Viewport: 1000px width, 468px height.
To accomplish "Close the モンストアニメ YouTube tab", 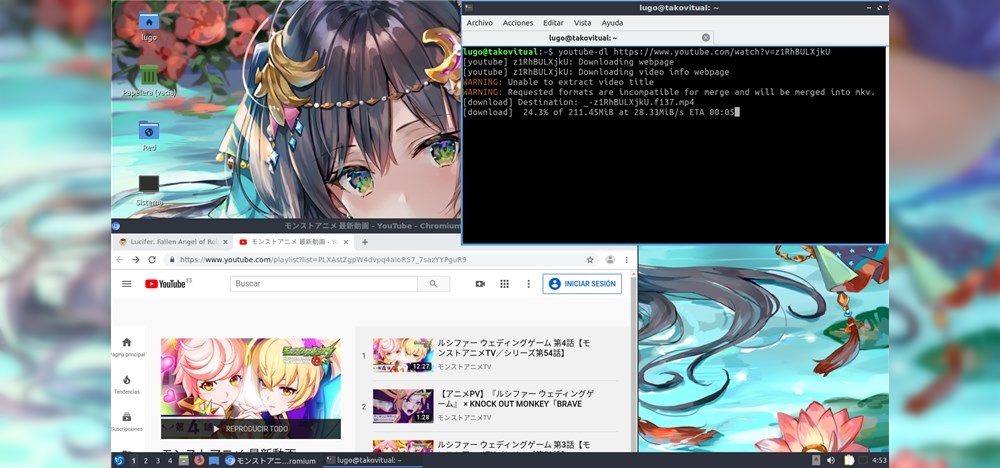I will pos(346,242).
